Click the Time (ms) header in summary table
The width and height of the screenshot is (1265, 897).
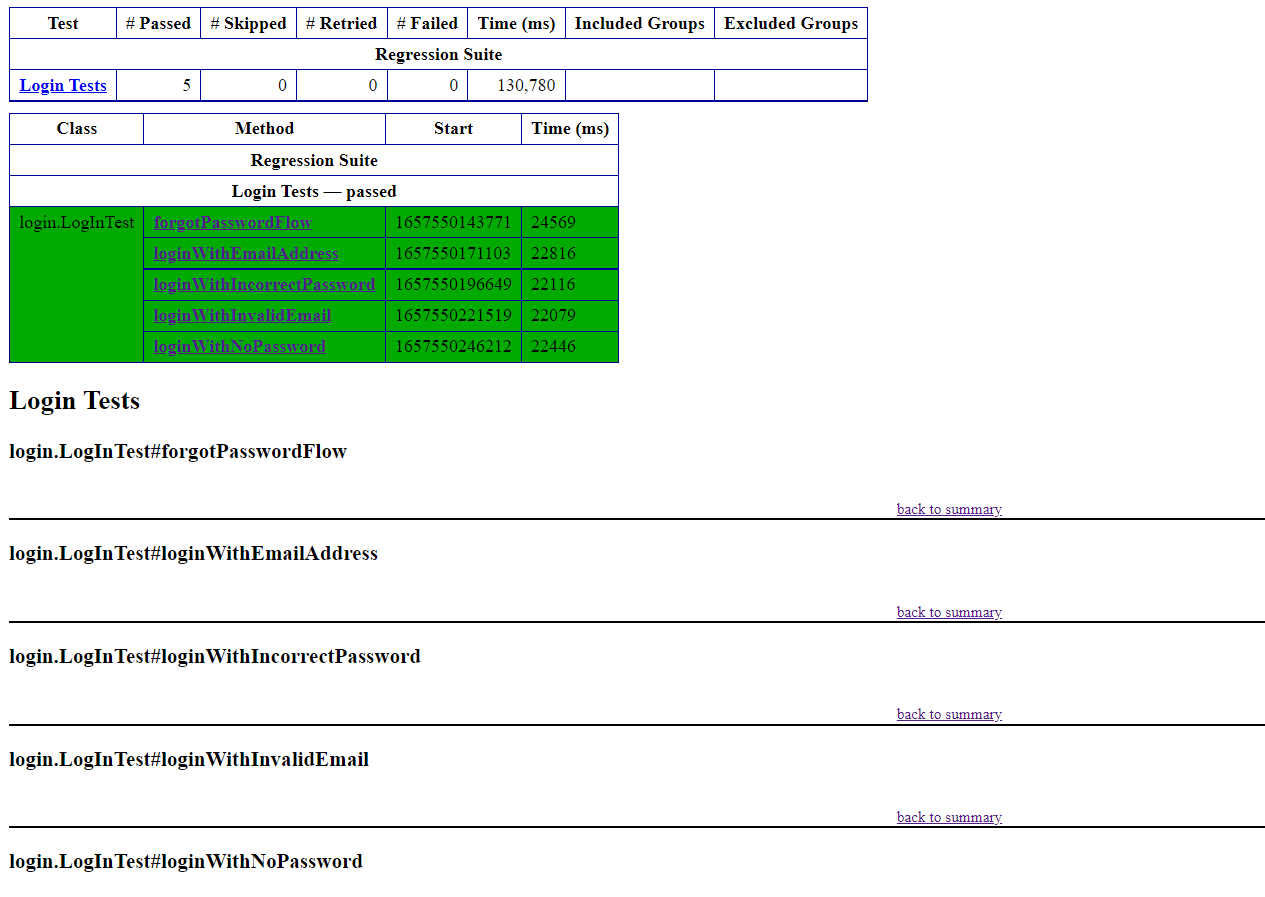tap(516, 23)
